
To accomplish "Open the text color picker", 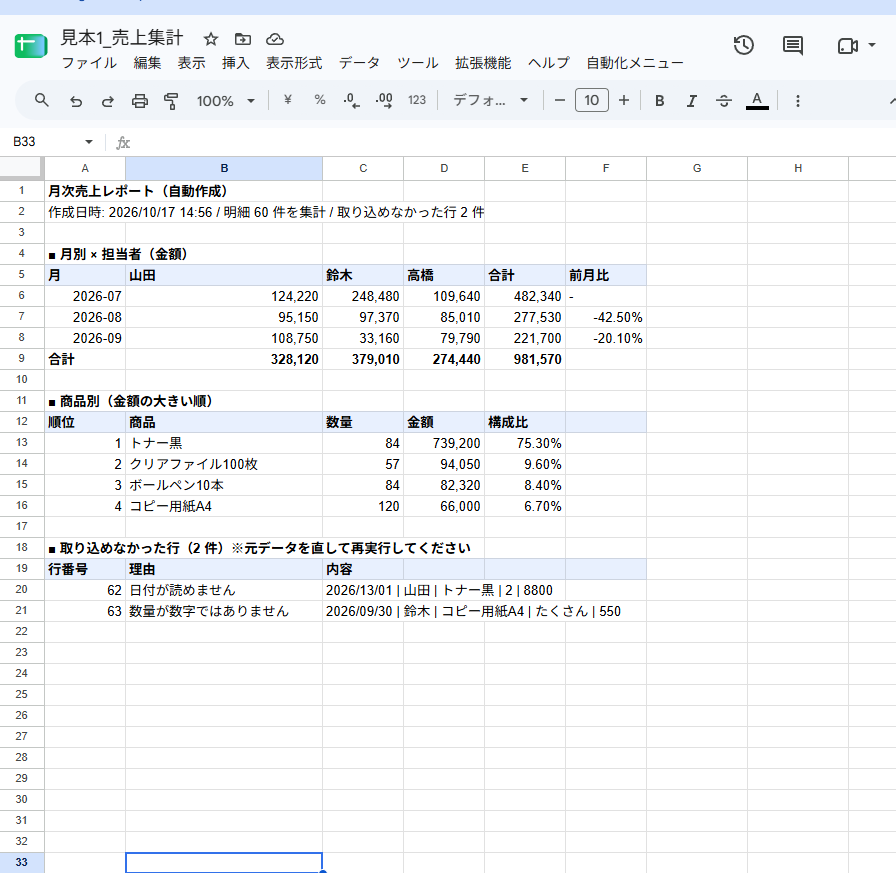I will point(757,101).
